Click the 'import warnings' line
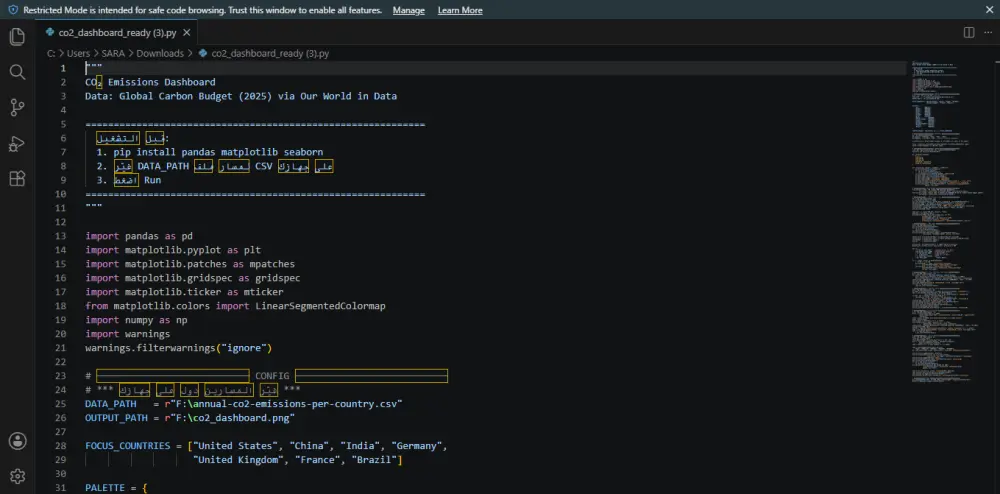1000x494 pixels. (128, 334)
